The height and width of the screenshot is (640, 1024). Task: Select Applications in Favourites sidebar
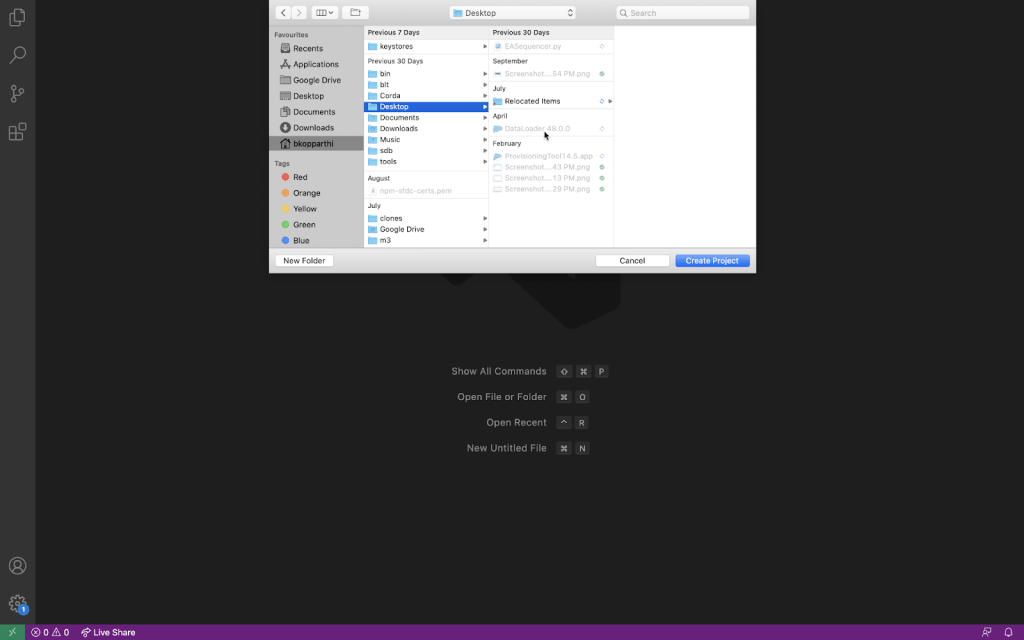click(315, 64)
